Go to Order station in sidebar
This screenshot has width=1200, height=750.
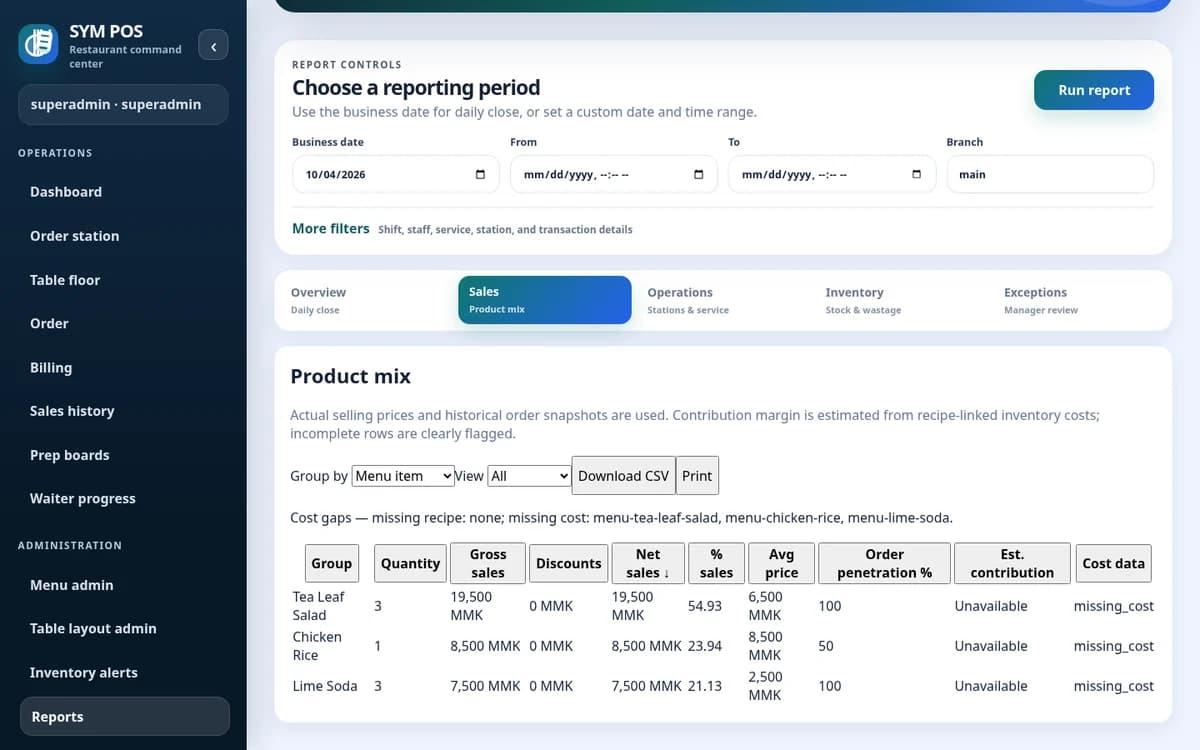pyautogui.click(x=124, y=236)
